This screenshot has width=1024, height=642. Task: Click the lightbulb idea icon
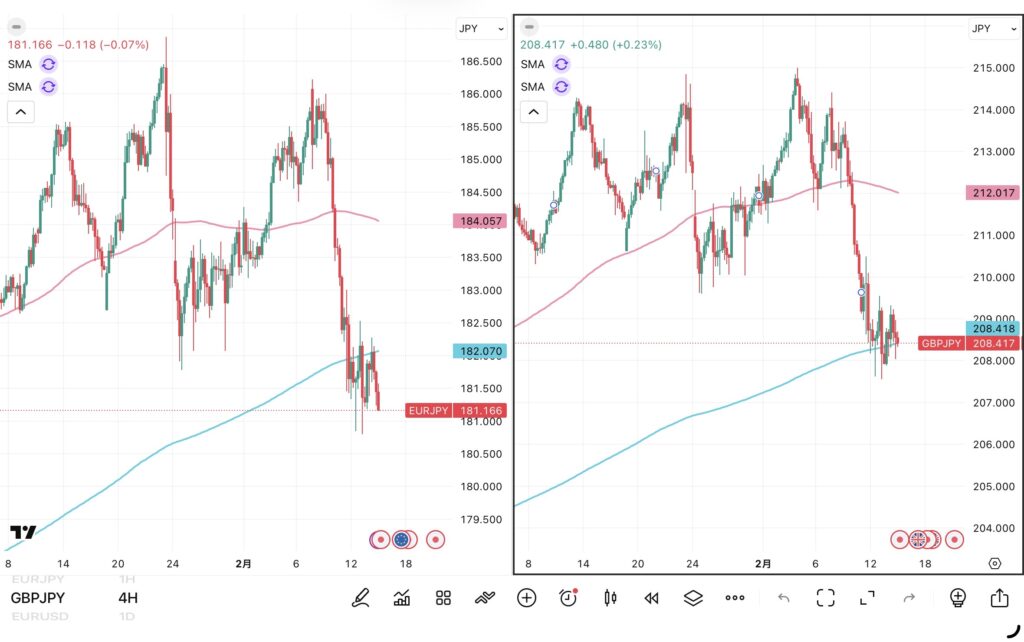pos(957,598)
